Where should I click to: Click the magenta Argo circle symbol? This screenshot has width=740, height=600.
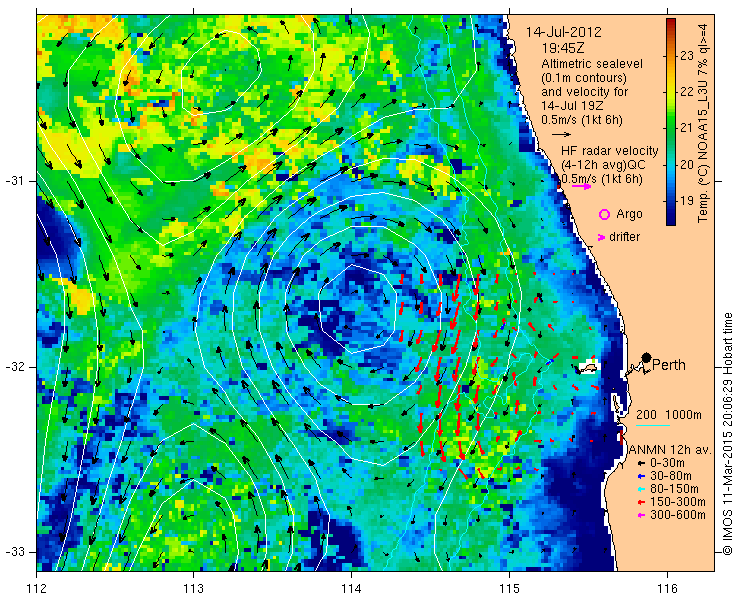pyautogui.click(x=604, y=214)
